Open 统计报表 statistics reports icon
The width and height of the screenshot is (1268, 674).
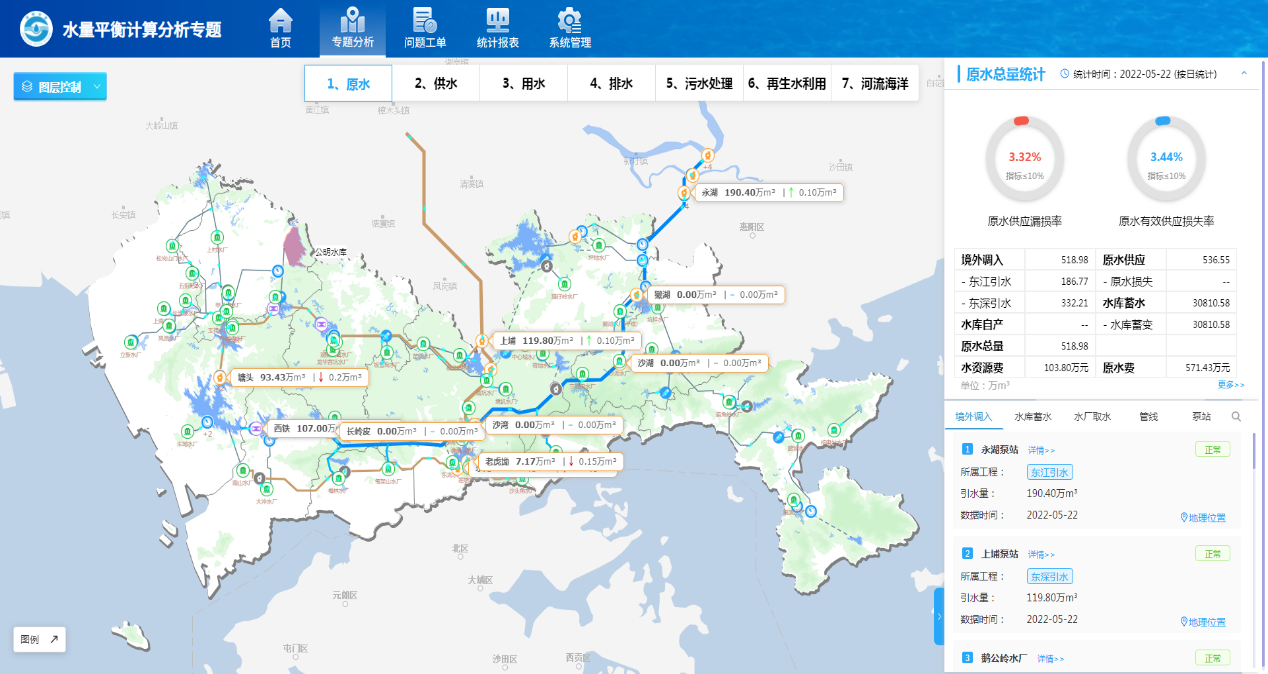pyautogui.click(x=498, y=20)
